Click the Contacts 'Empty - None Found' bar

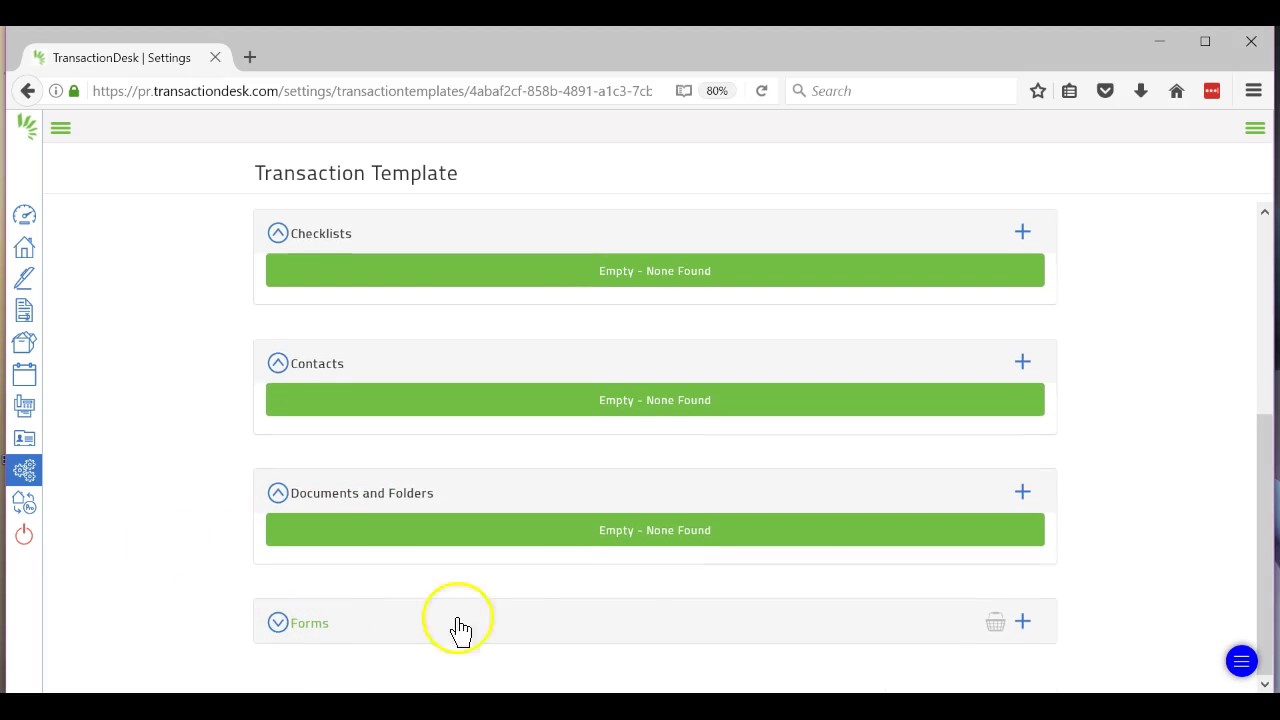tap(655, 400)
